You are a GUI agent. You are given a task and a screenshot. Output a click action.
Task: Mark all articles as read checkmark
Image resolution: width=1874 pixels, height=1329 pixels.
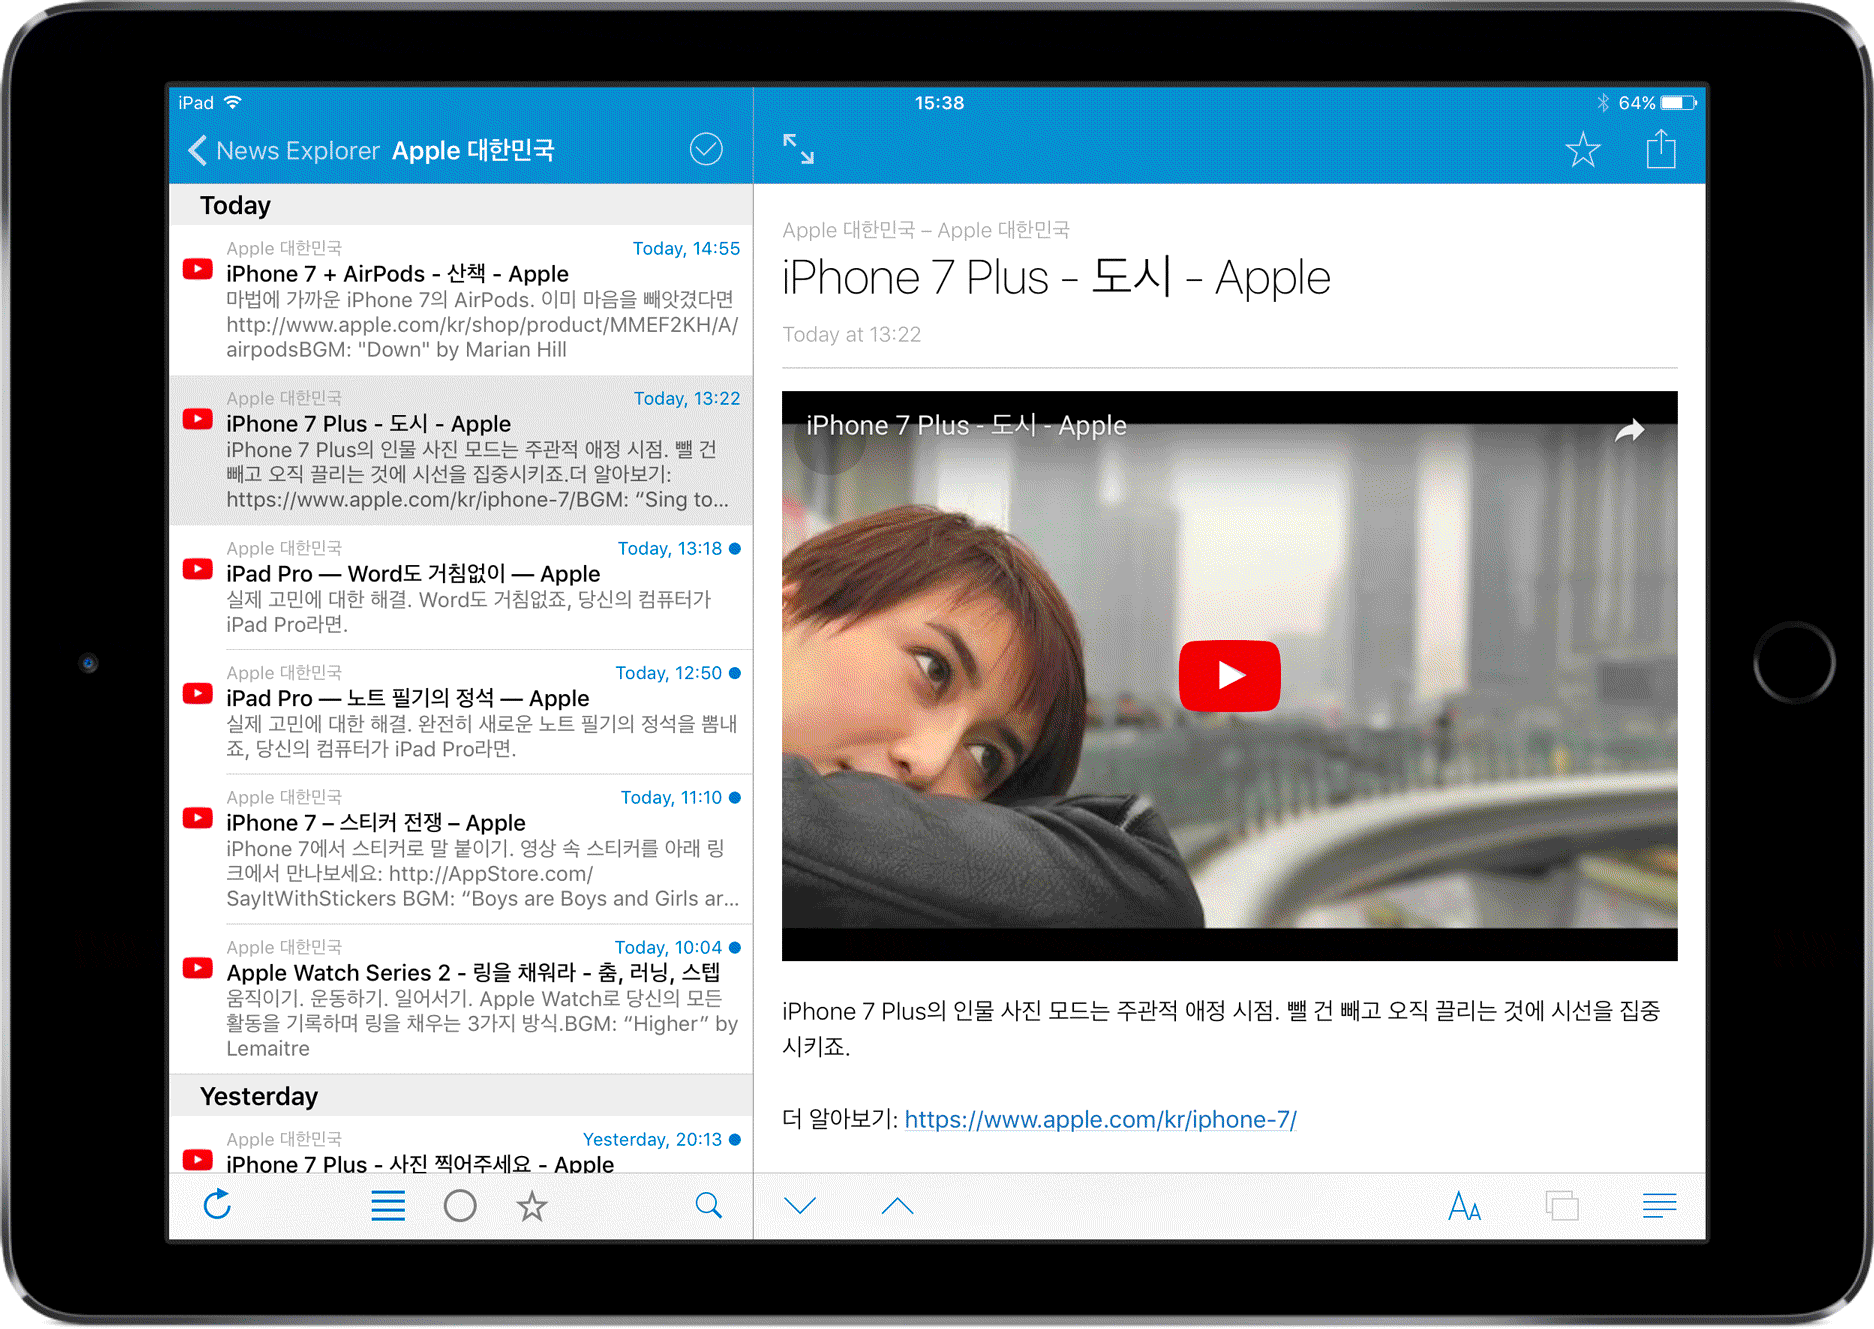tap(706, 150)
